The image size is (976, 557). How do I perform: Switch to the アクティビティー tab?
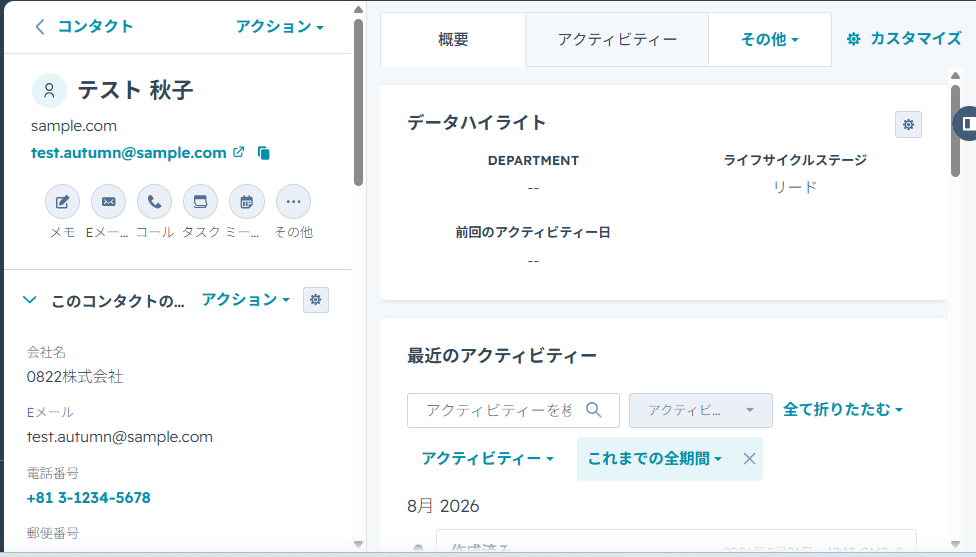coord(617,40)
